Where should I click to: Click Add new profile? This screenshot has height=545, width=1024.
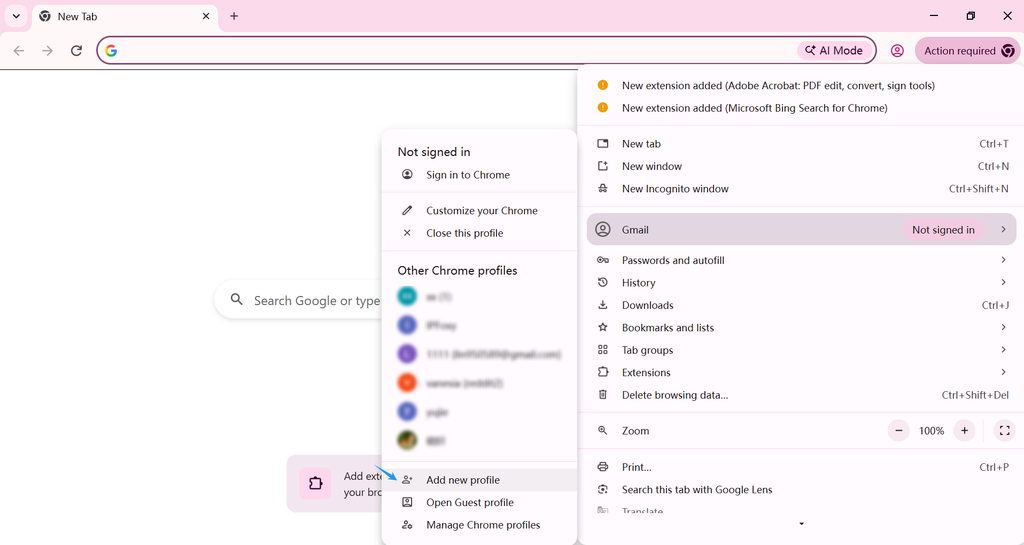pyautogui.click(x=479, y=480)
